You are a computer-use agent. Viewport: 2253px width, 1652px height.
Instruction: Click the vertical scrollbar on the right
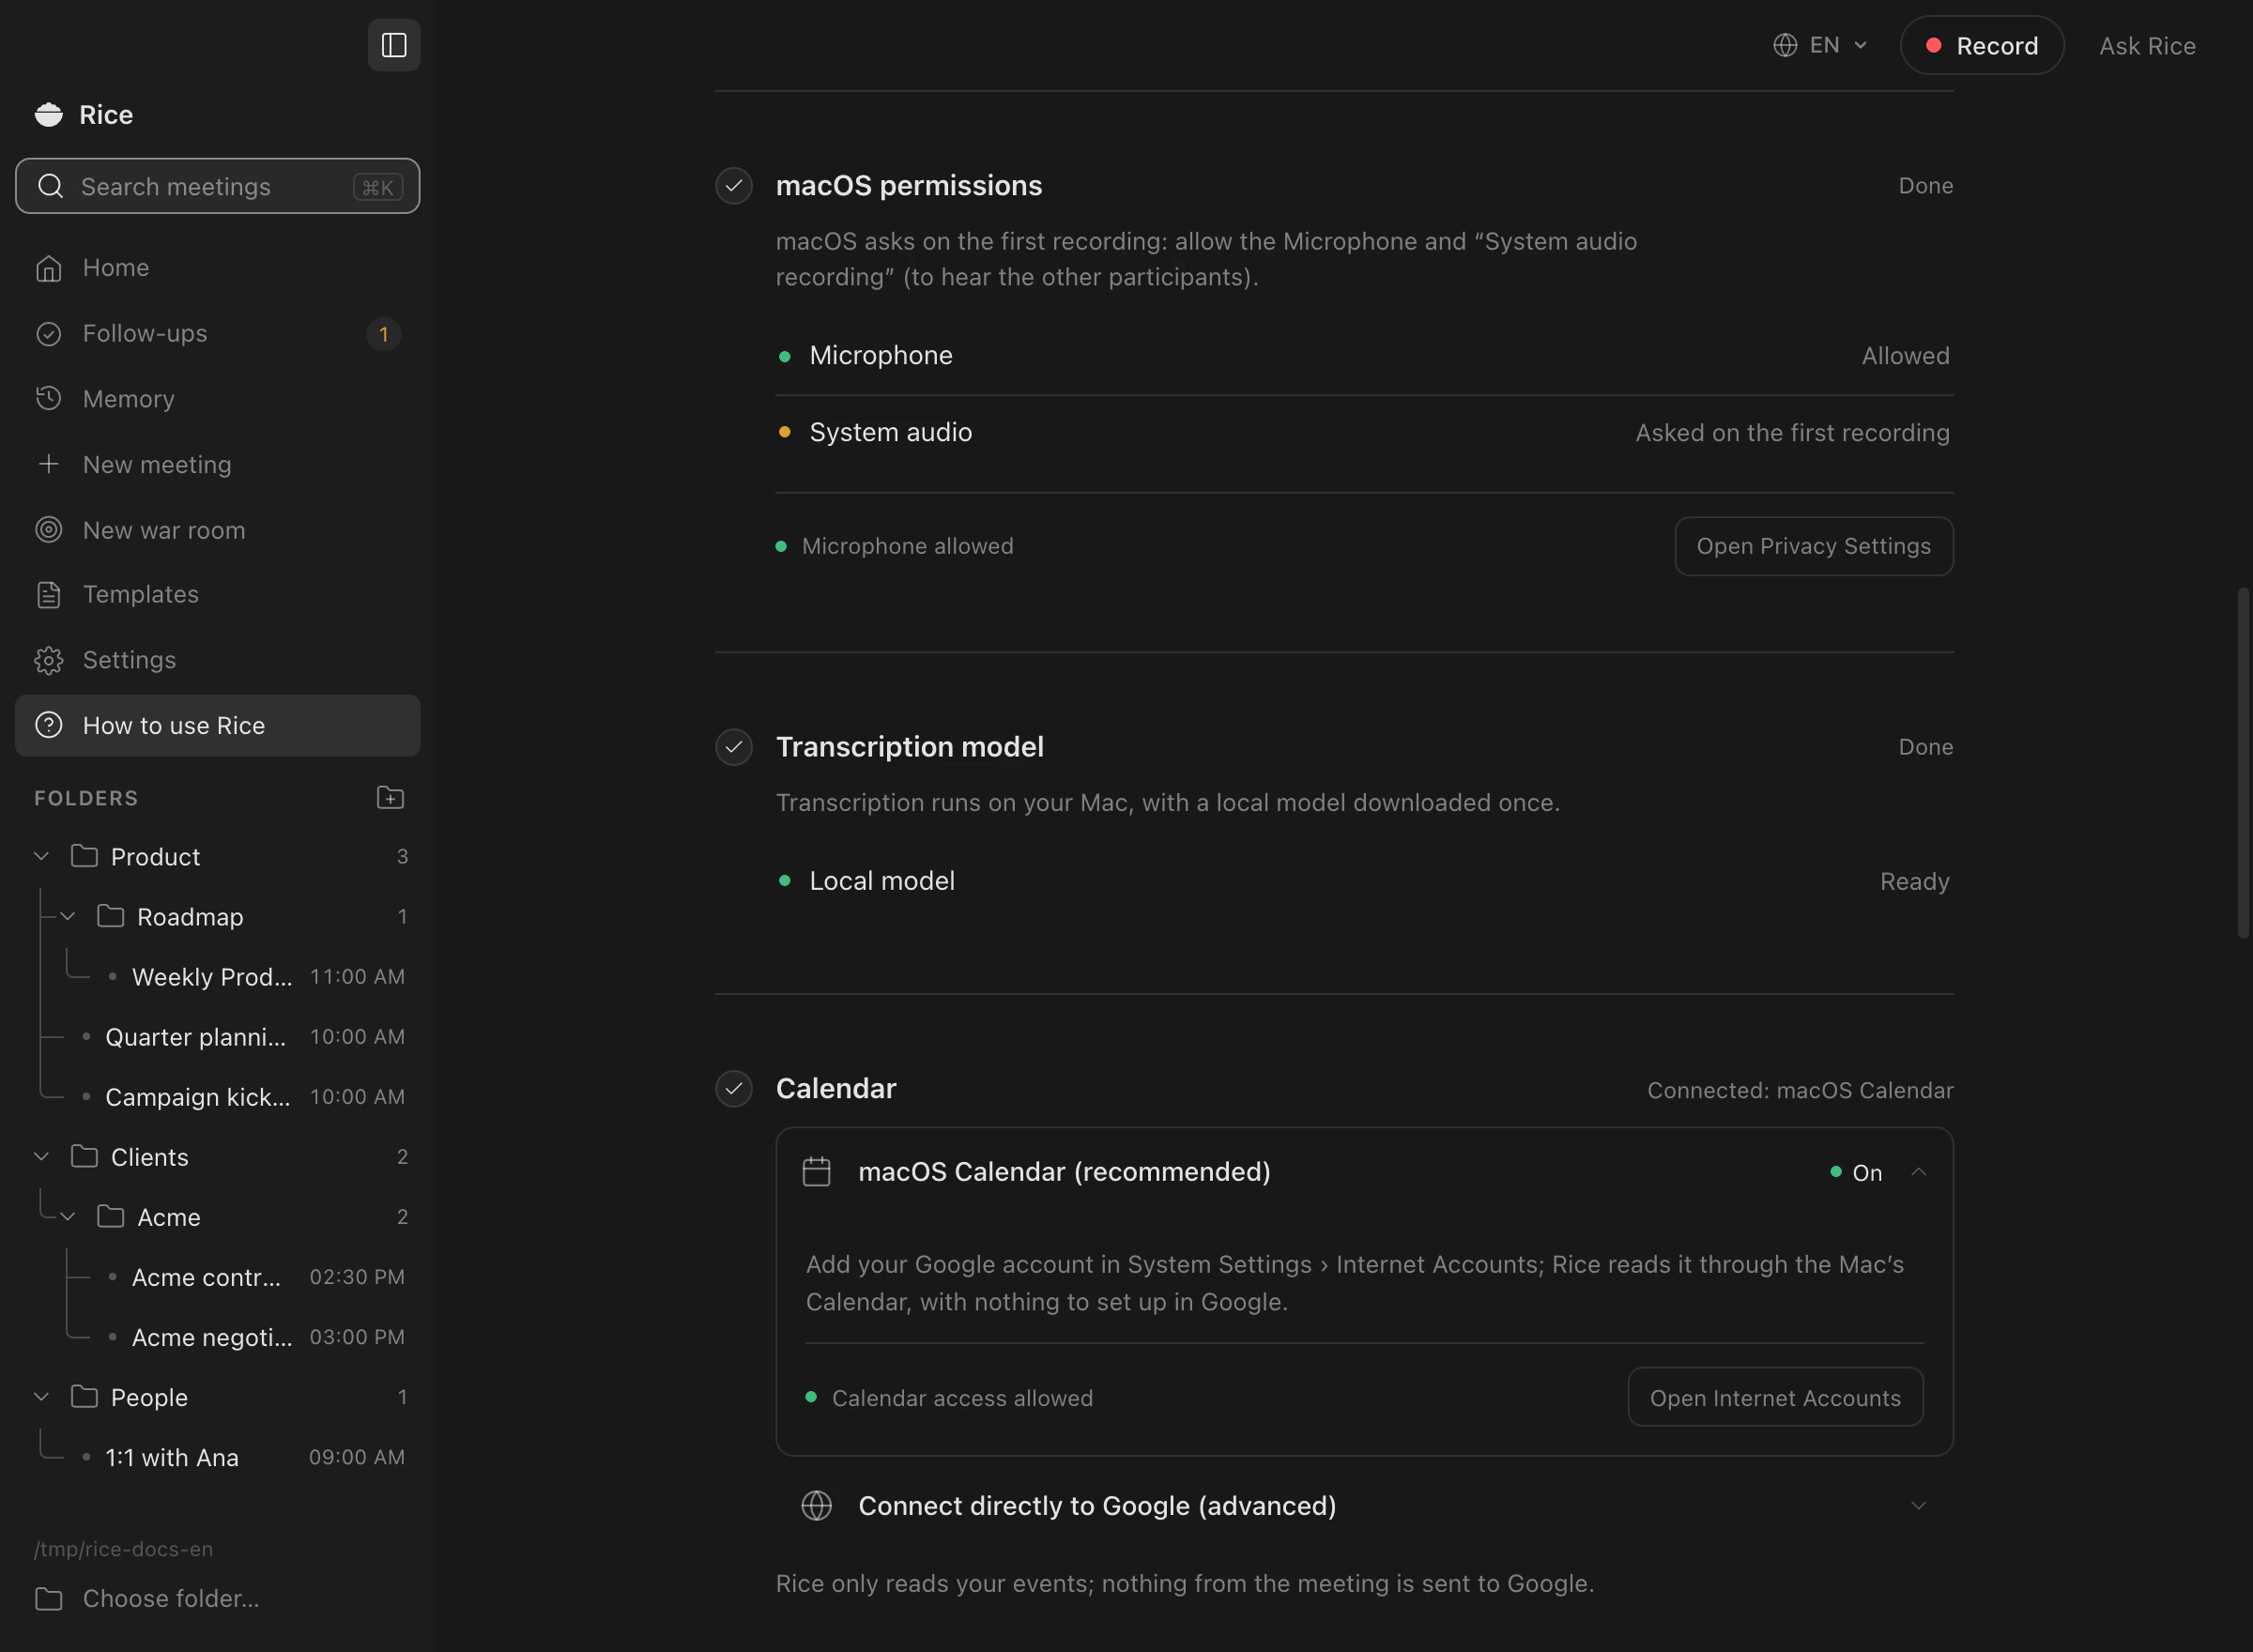click(x=2243, y=763)
